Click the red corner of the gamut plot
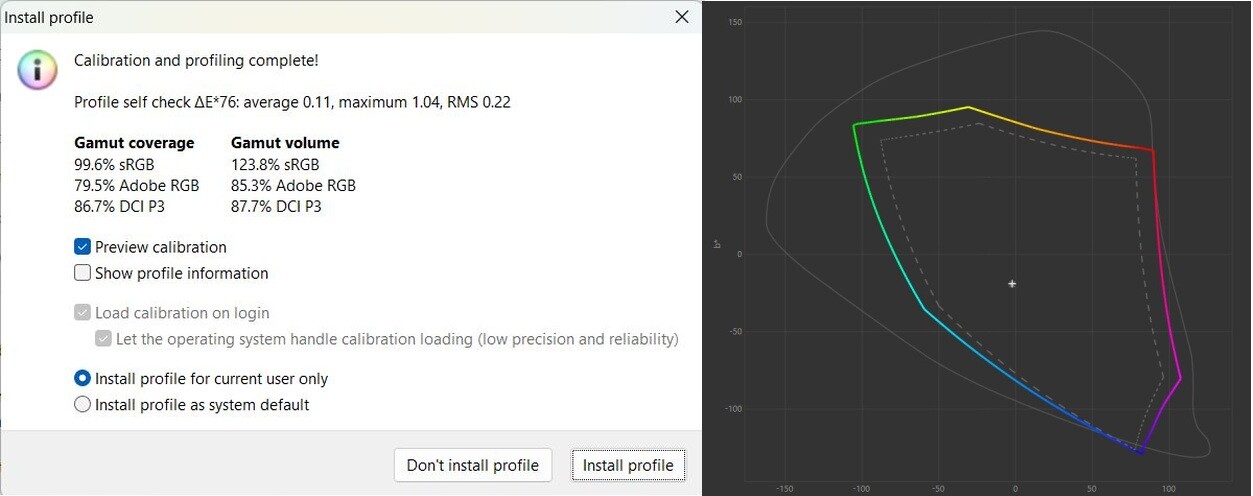The image size is (1253, 496). coord(1153,151)
